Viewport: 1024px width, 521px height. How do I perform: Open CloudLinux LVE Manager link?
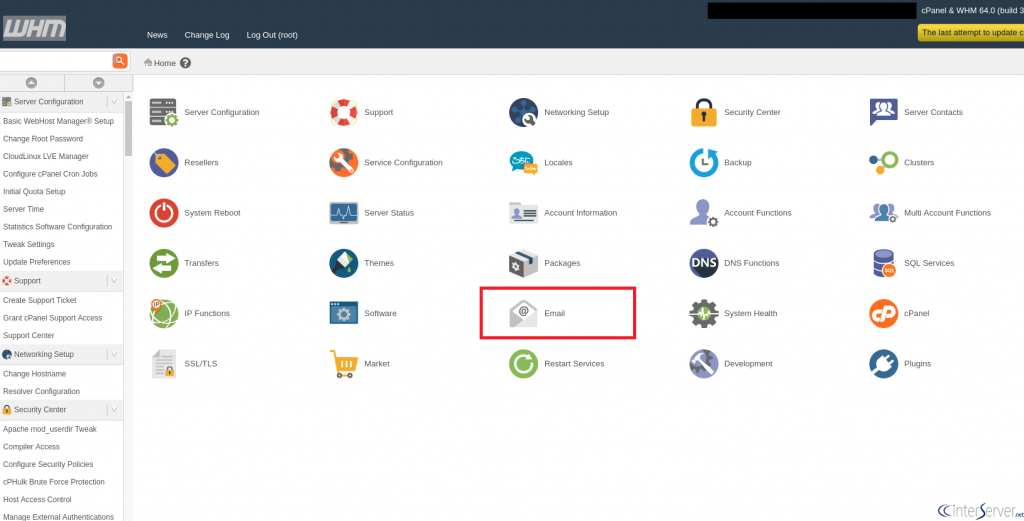[x=46, y=157]
